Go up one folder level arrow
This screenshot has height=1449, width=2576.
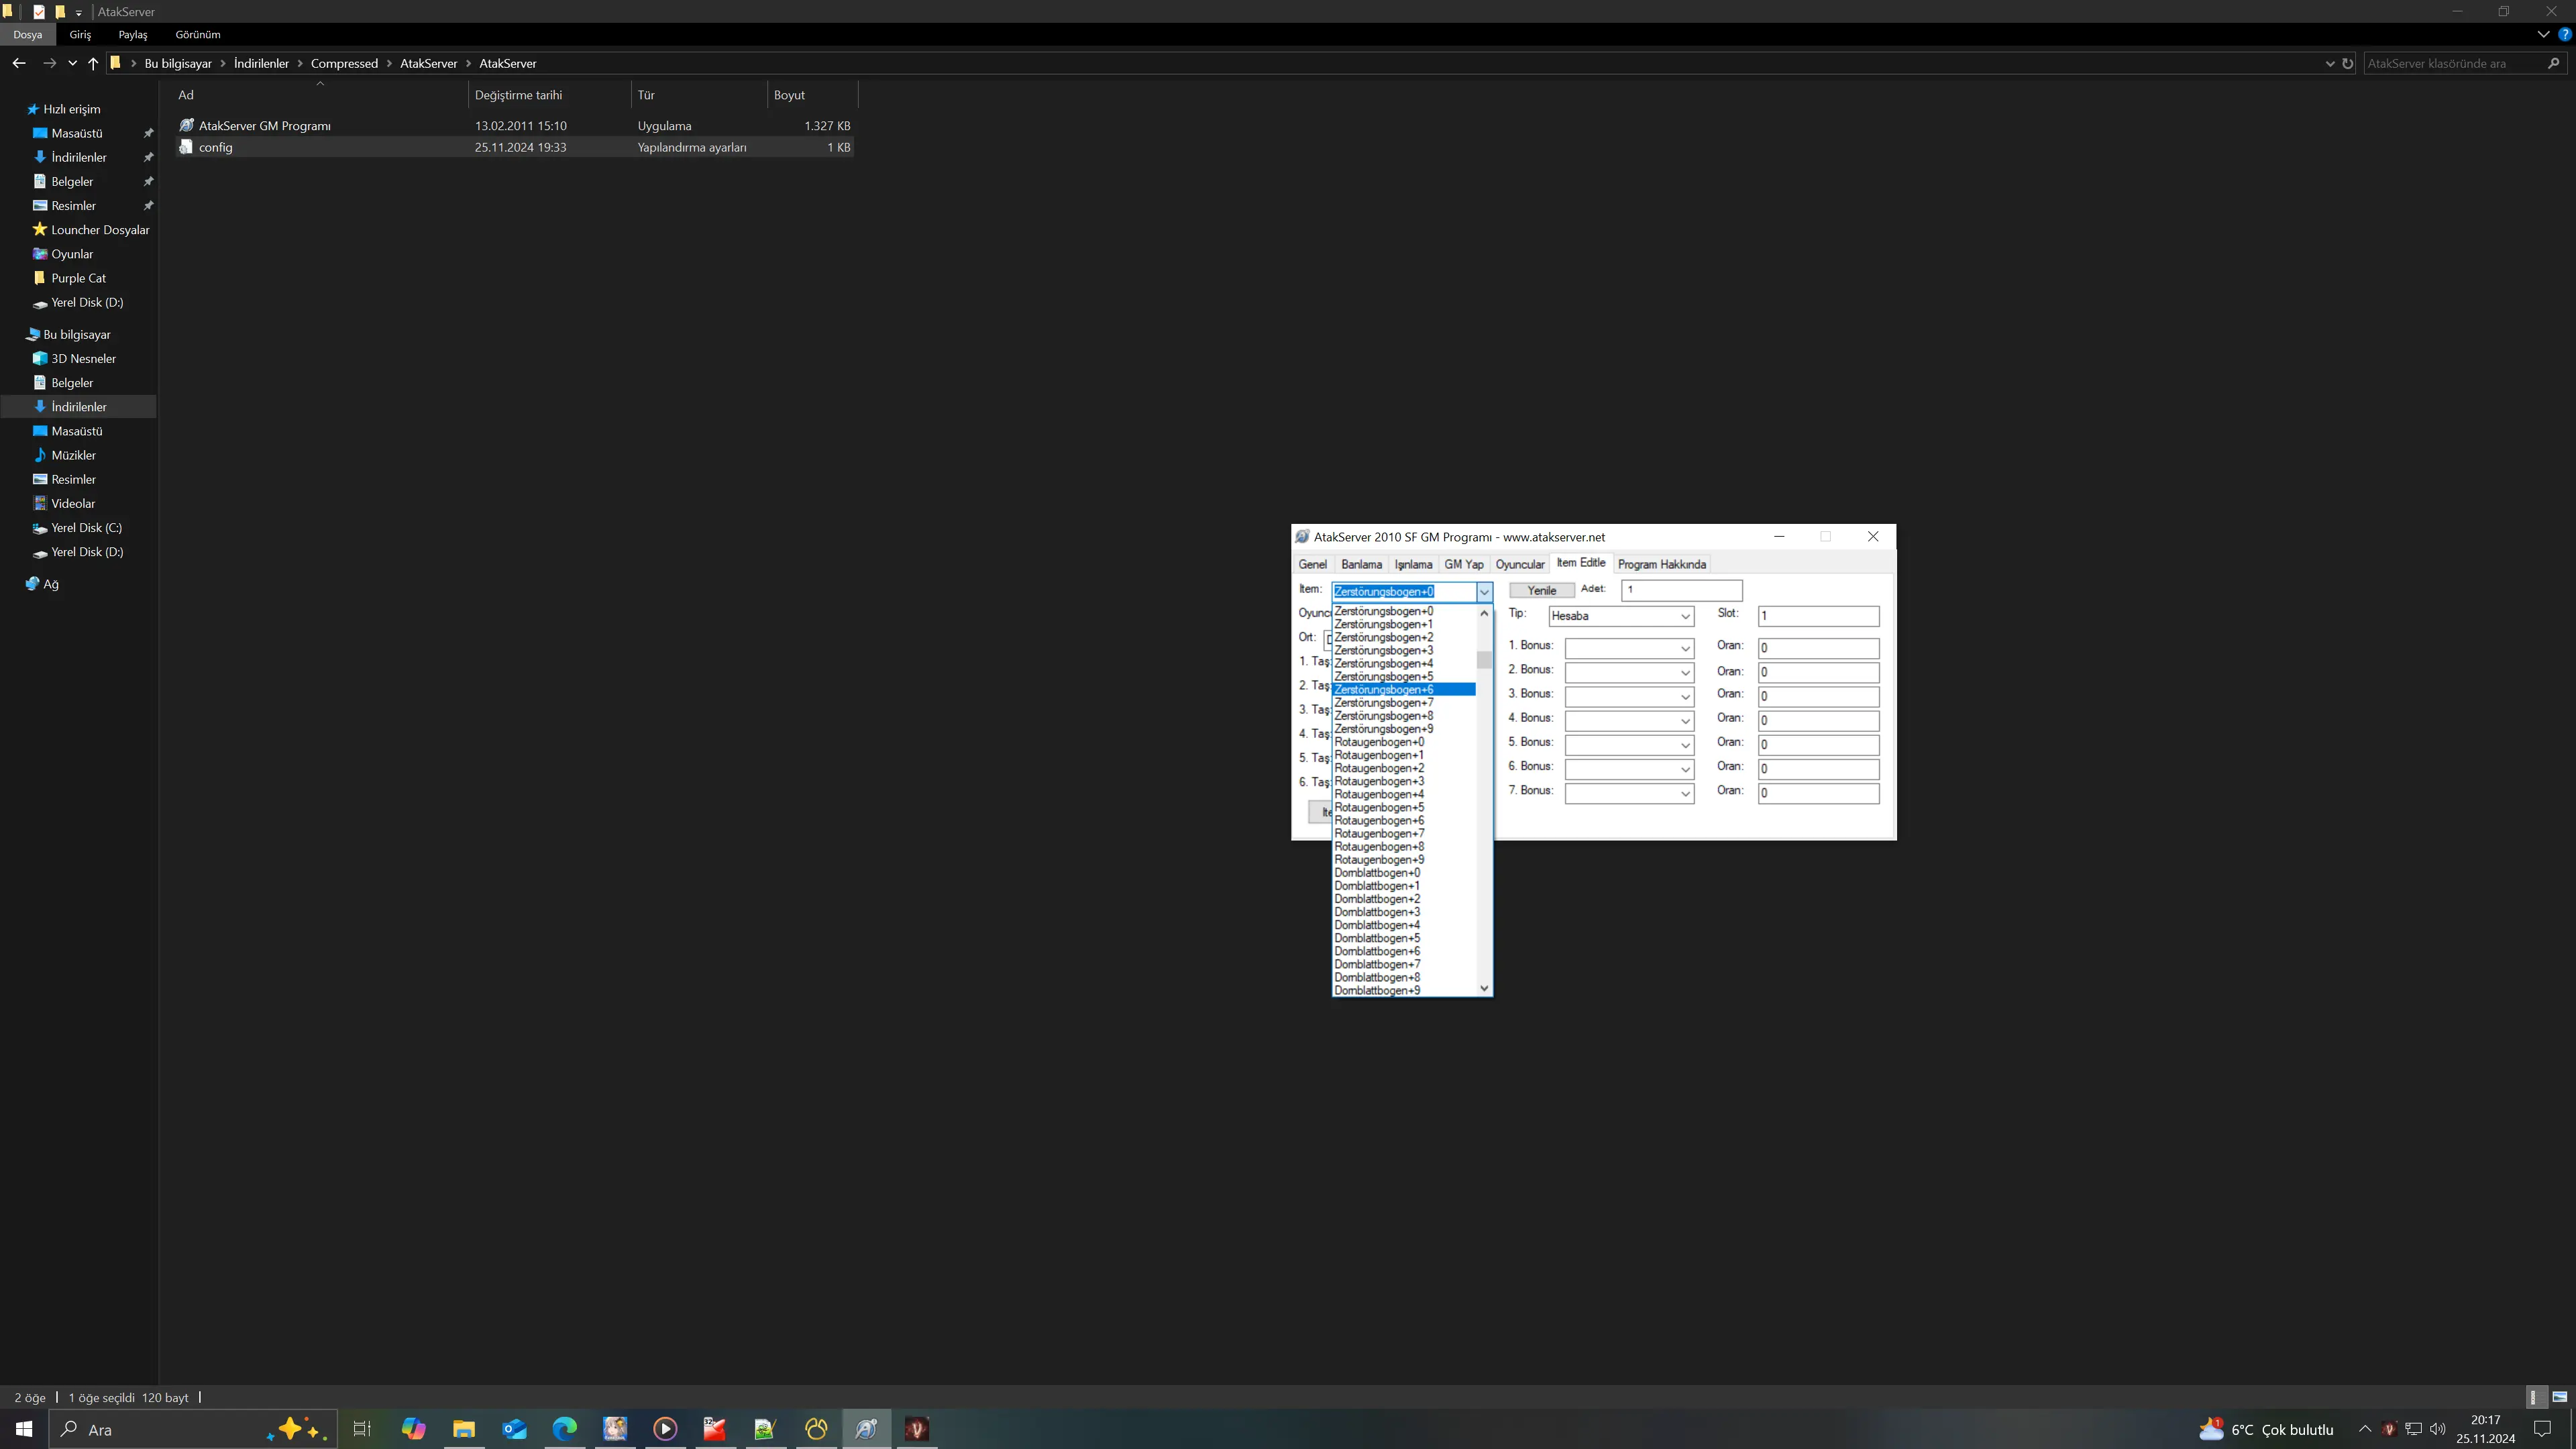(93, 63)
